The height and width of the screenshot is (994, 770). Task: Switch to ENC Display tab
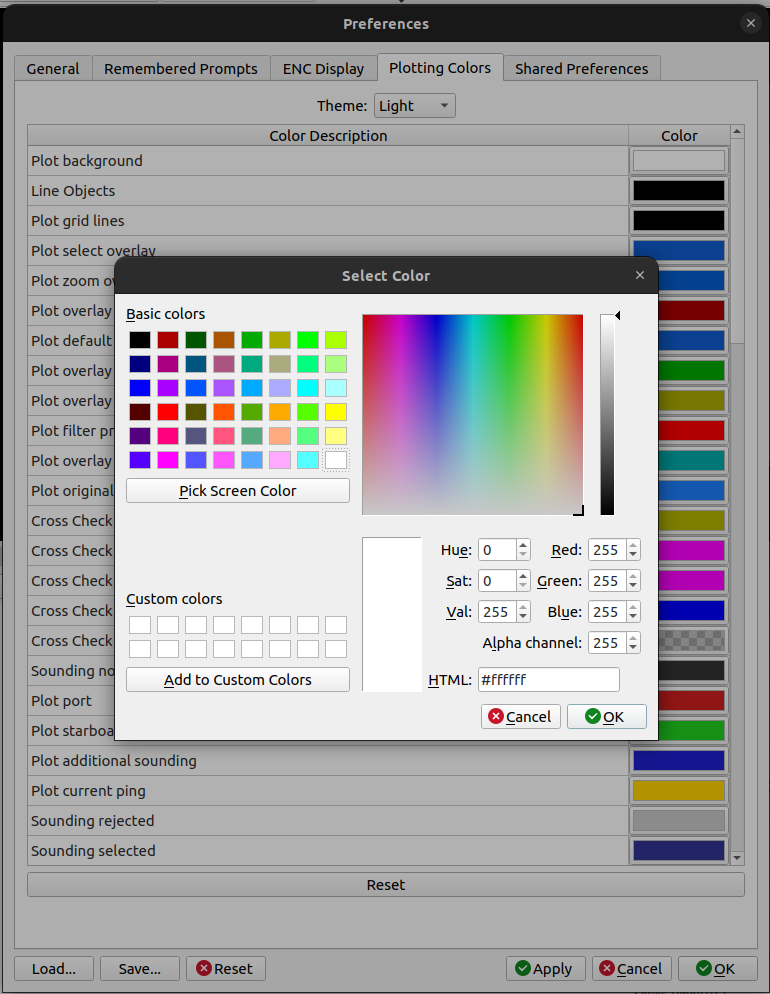[323, 68]
